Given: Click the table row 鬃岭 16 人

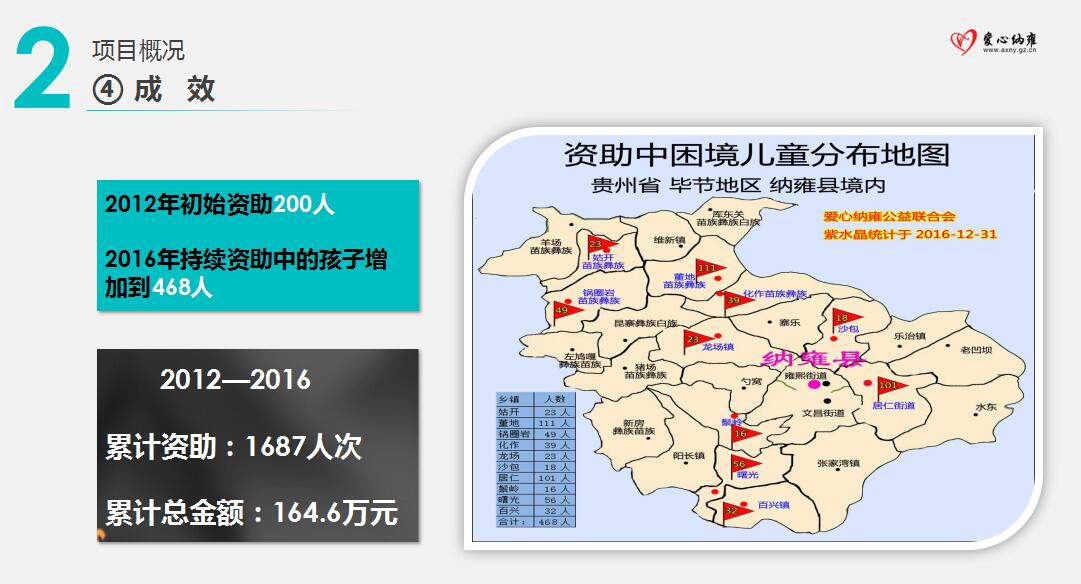Looking at the screenshot, I should coord(536,489).
